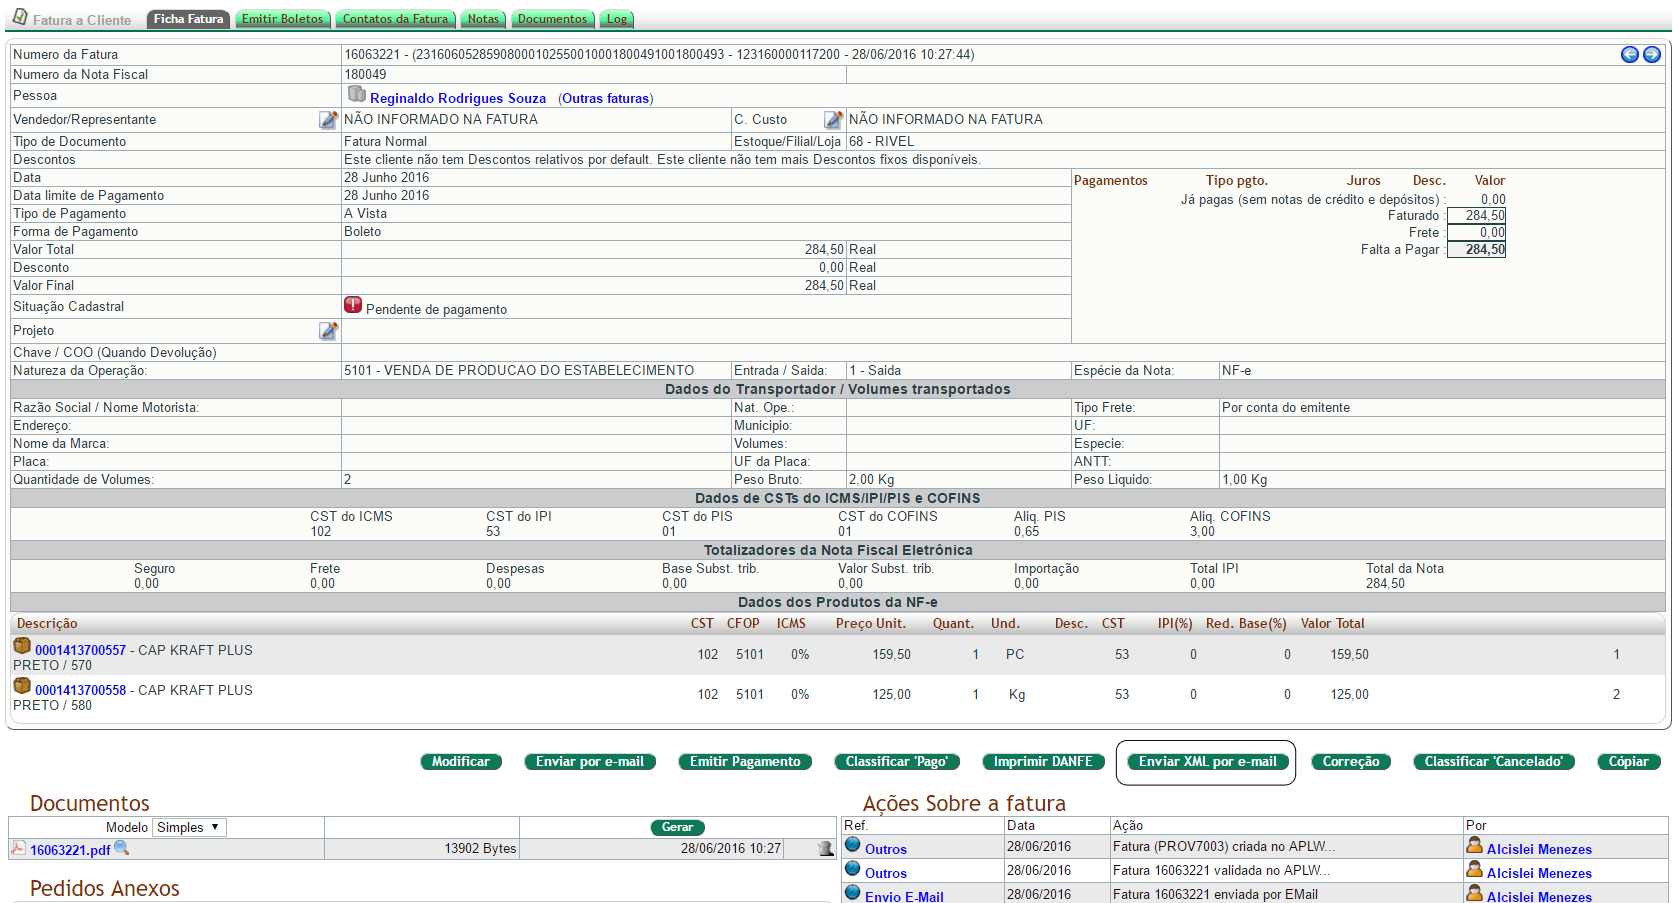Open Outros link for 'criada no APLW' action

(886, 849)
